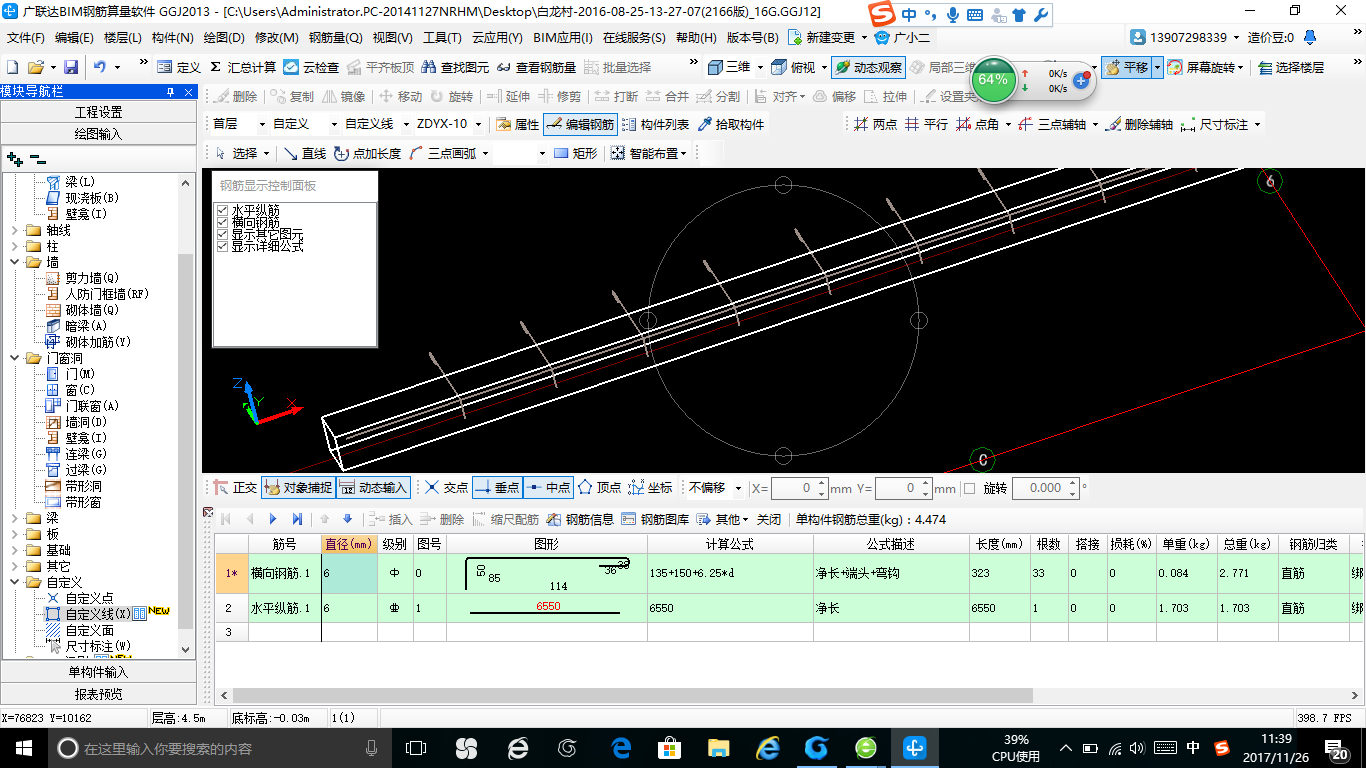1366x768 pixels.
Task: Click next record arrow in rebar table toolbar
Action: tap(272, 519)
